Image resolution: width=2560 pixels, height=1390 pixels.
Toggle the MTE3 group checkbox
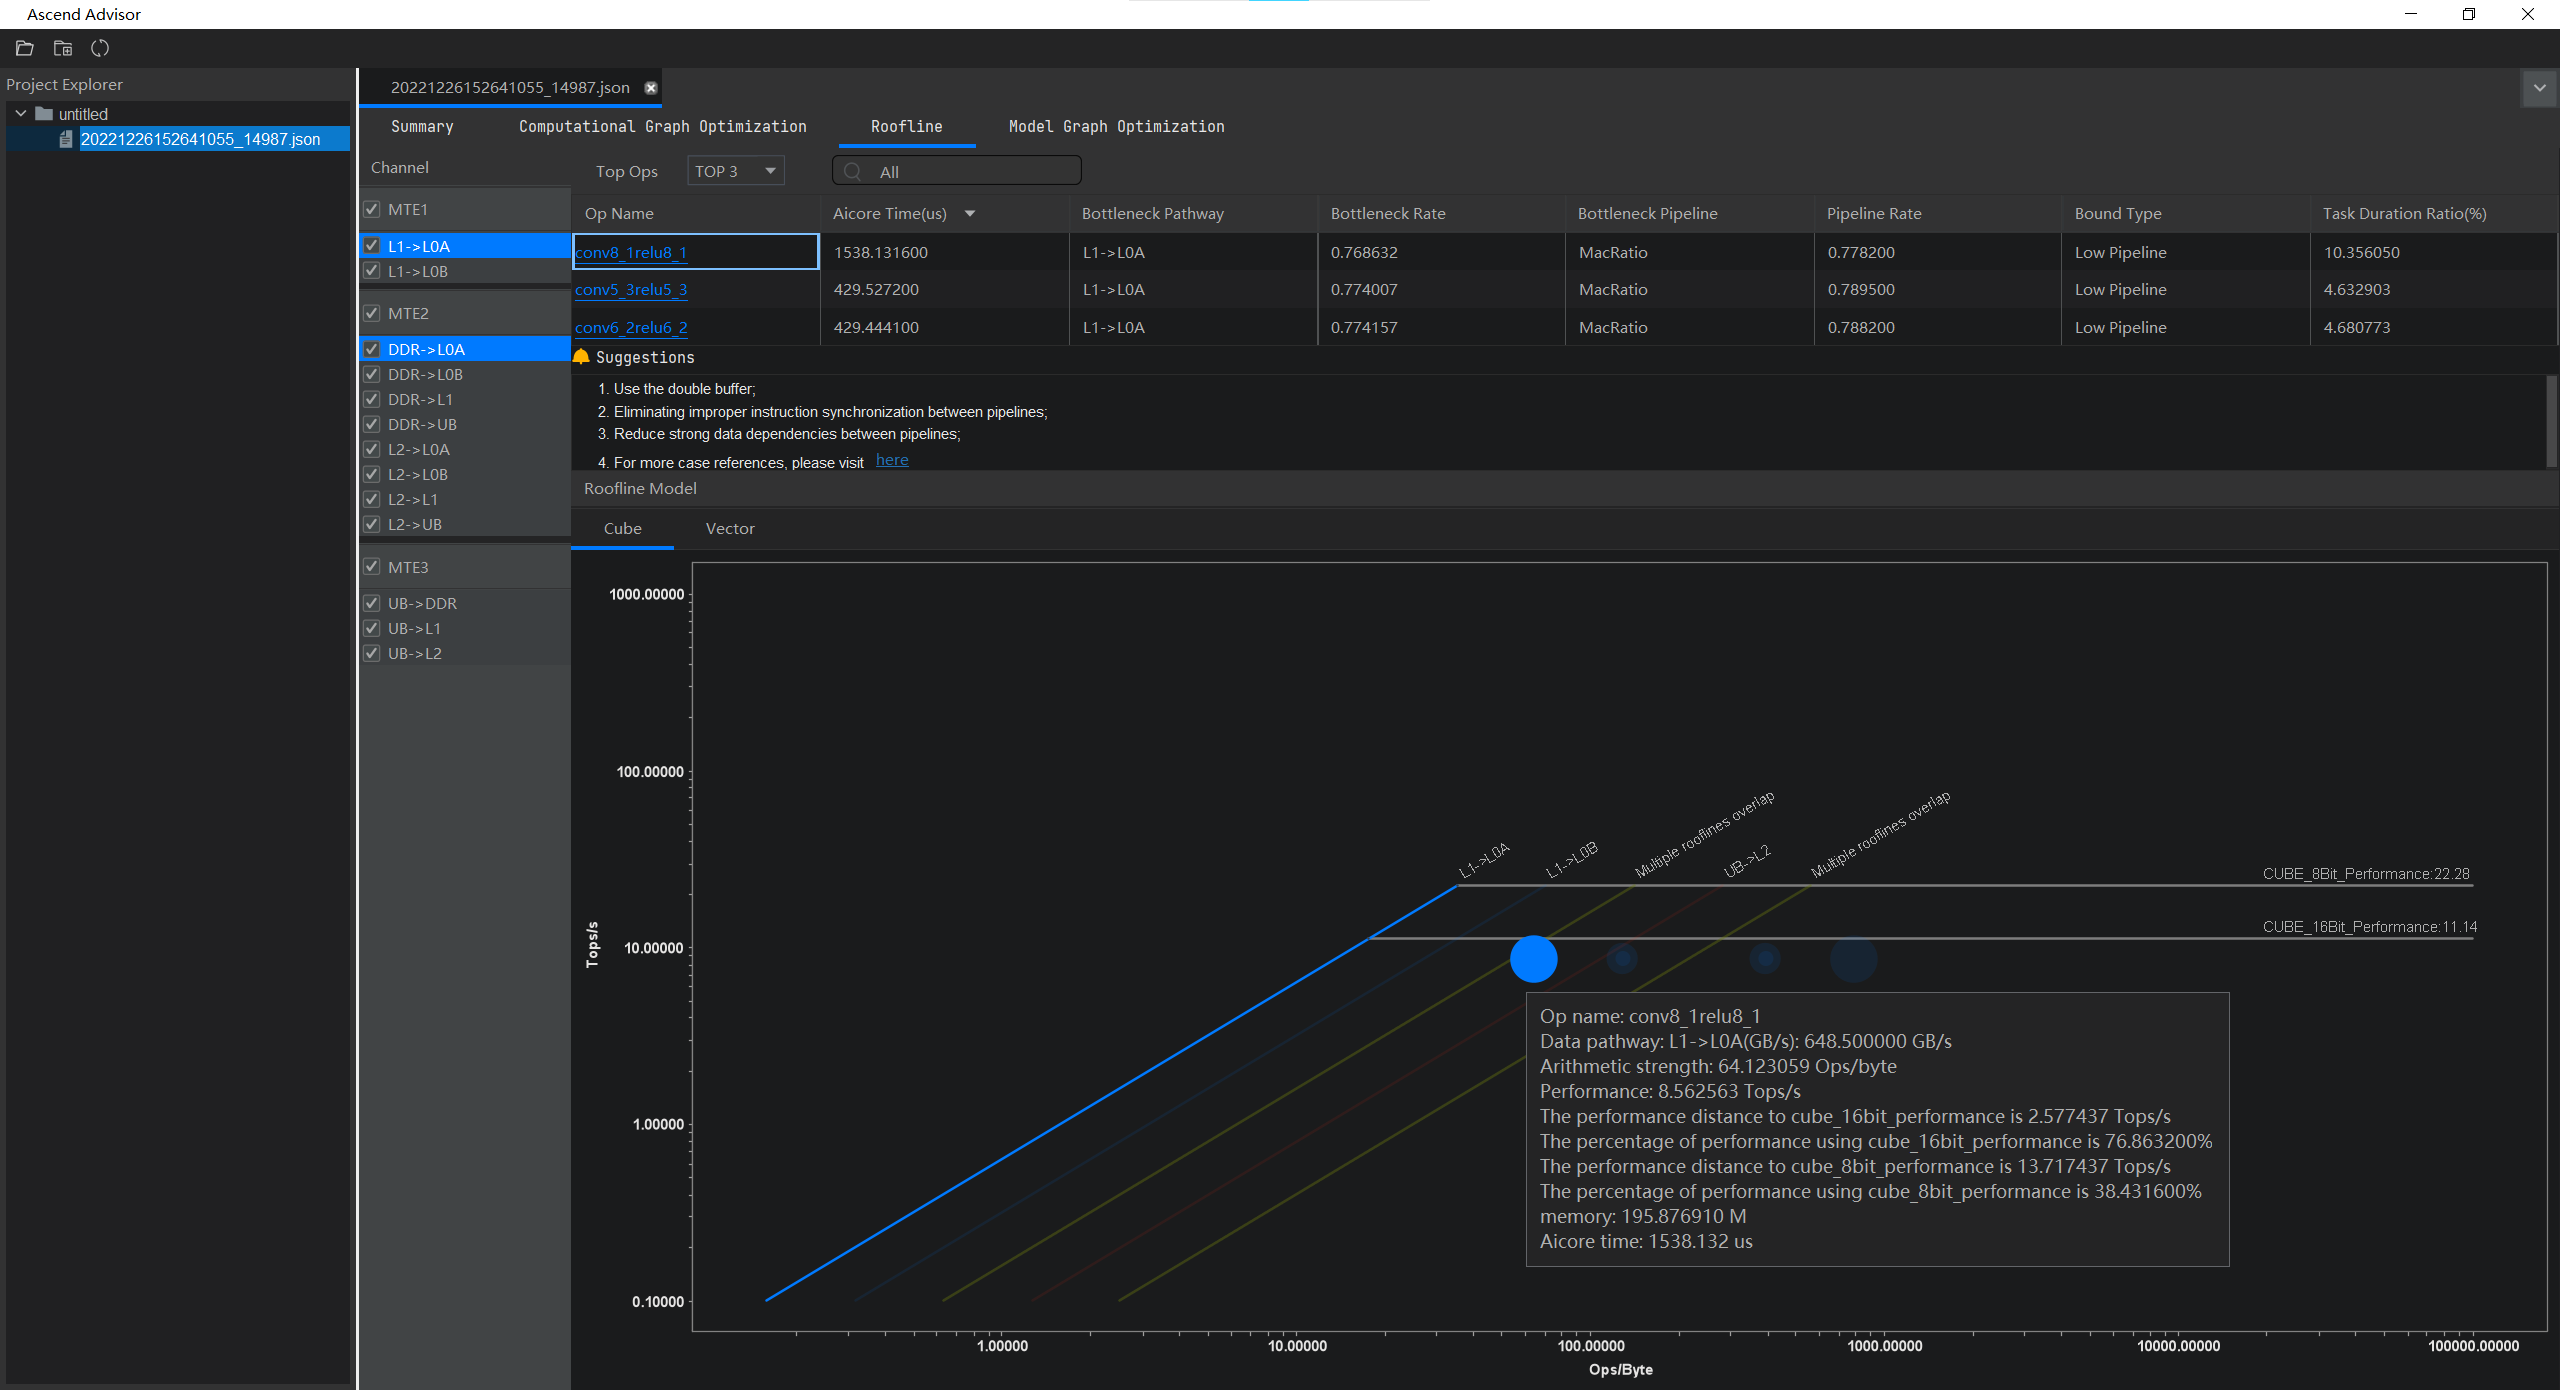372,567
